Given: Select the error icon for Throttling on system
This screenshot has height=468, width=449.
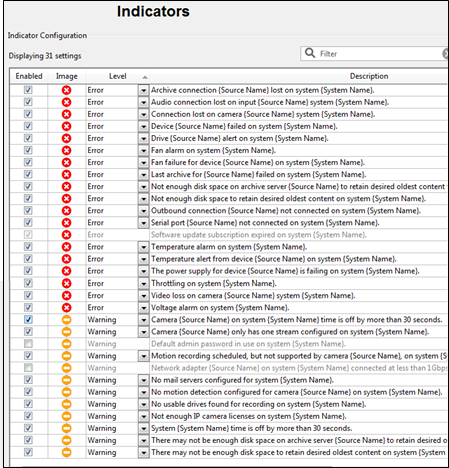Looking at the screenshot, I should pos(66,283).
